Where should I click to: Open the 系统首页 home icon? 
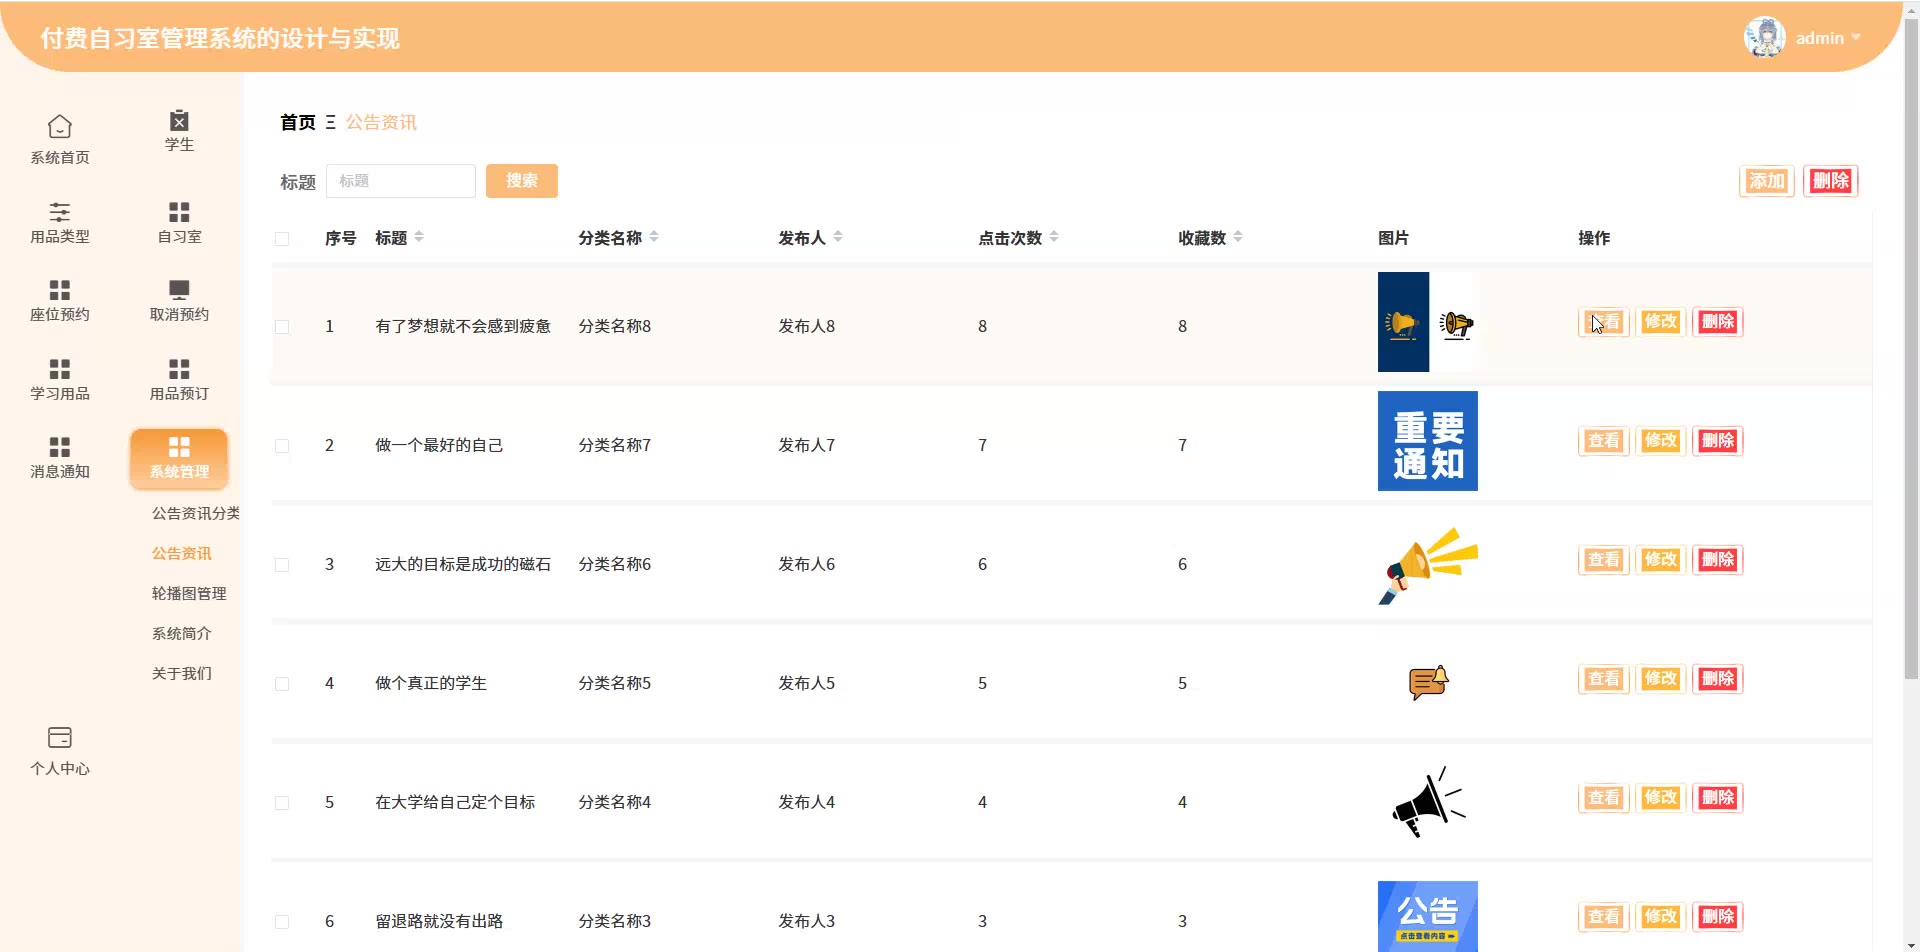pos(60,127)
